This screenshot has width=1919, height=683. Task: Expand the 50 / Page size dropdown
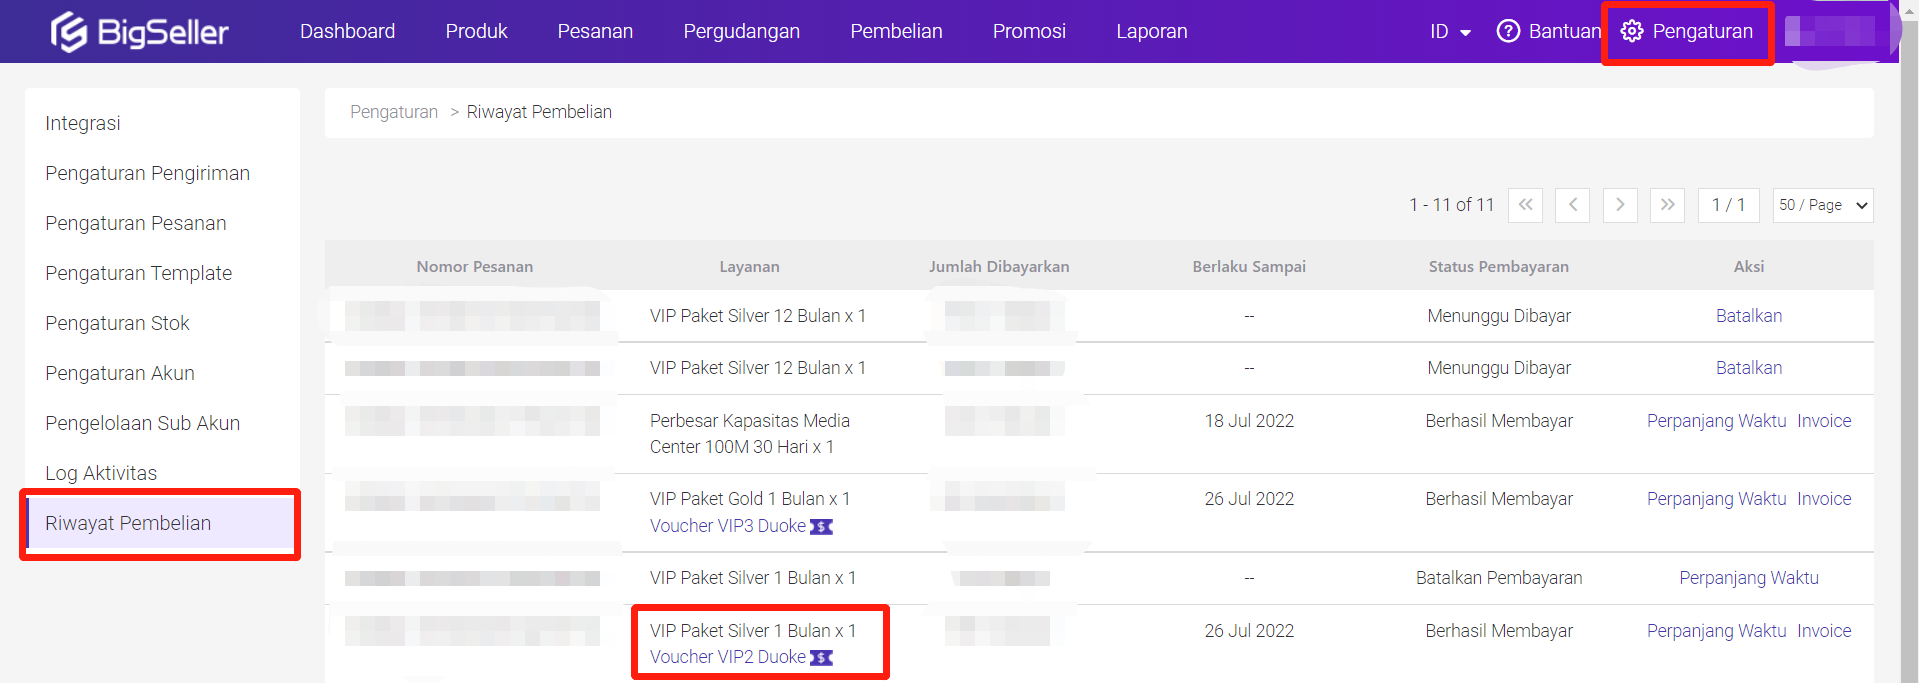pyautogui.click(x=1822, y=205)
